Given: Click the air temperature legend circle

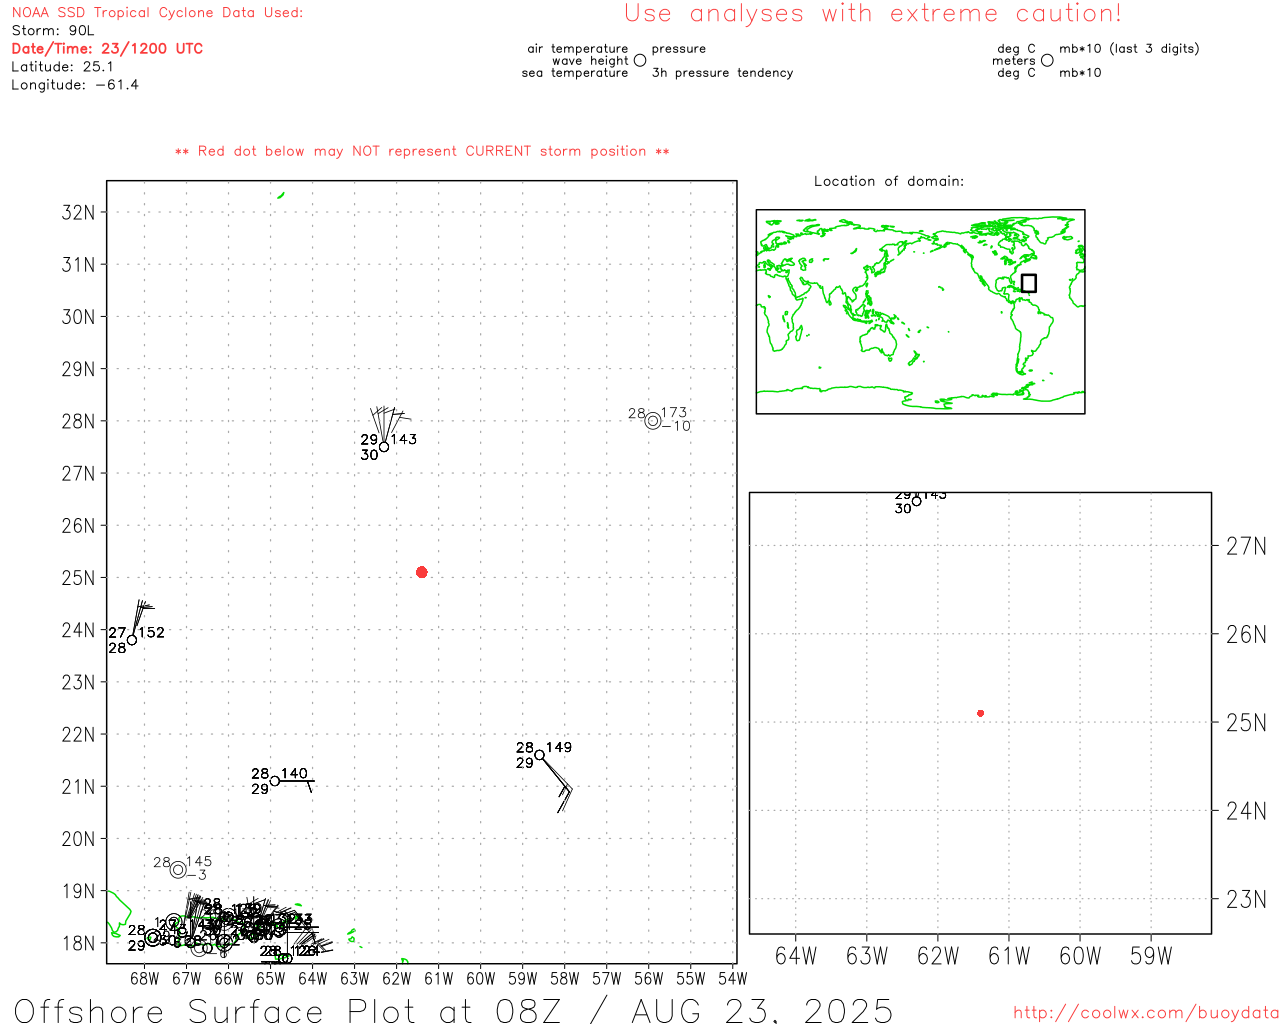Looking at the screenshot, I should click(640, 60).
